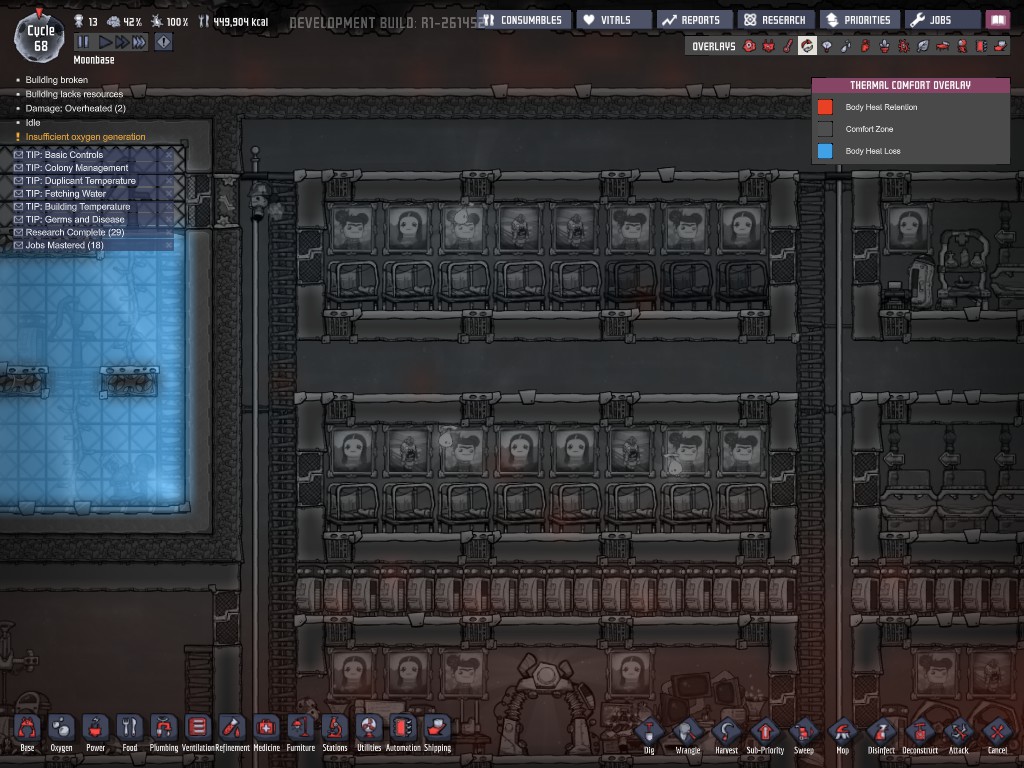The height and width of the screenshot is (768, 1024).
Task: Open the Conveyor overlay
Action: [1000, 46]
